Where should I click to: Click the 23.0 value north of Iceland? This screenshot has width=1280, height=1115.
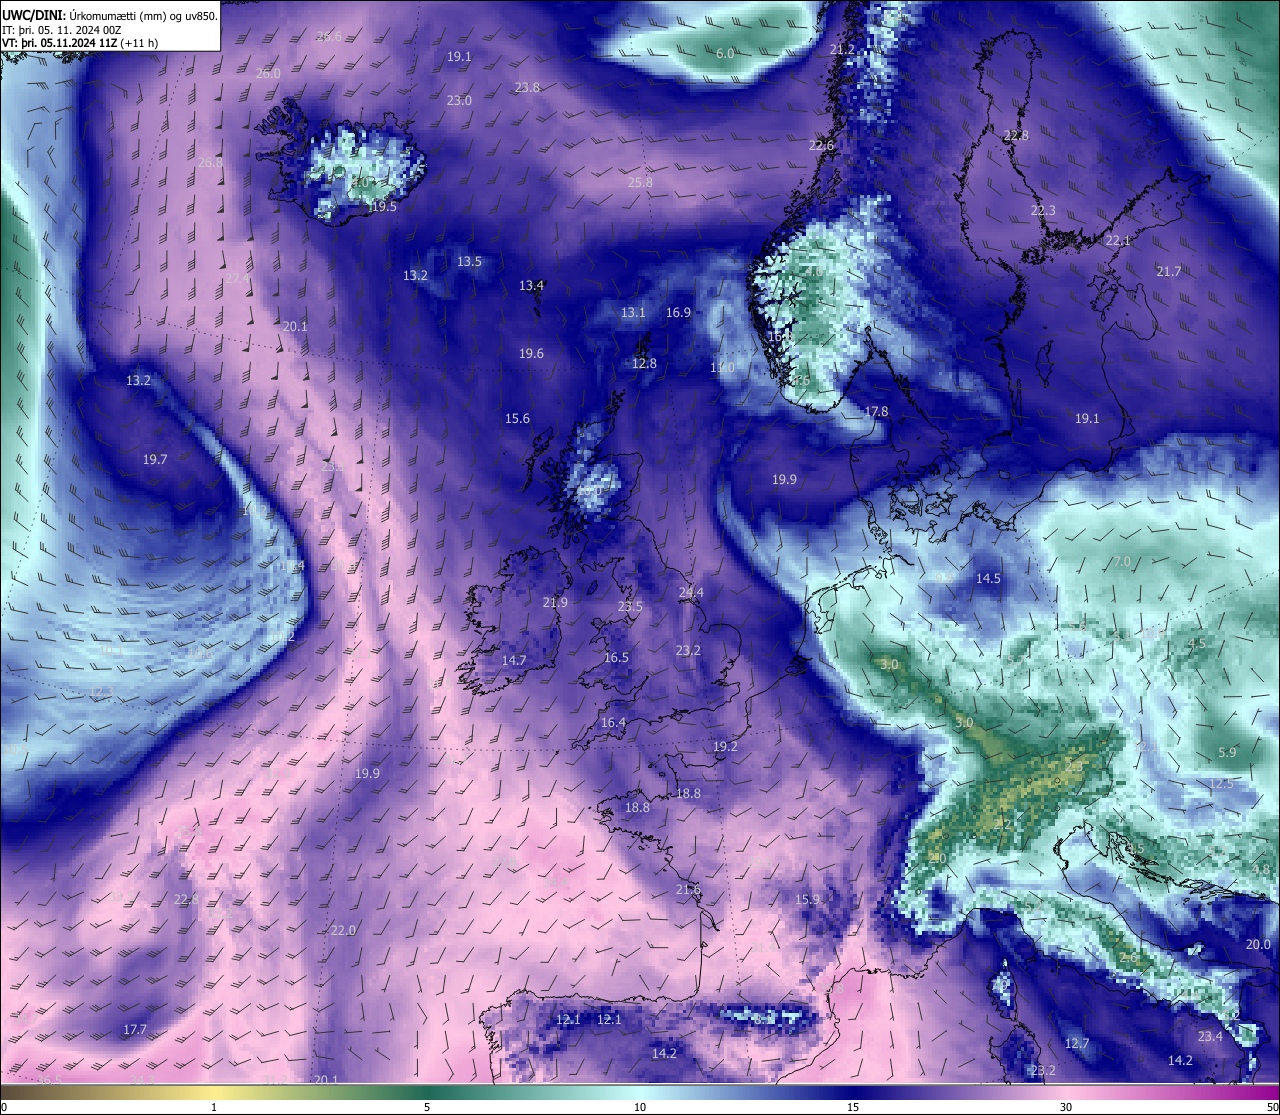tap(459, 100)
